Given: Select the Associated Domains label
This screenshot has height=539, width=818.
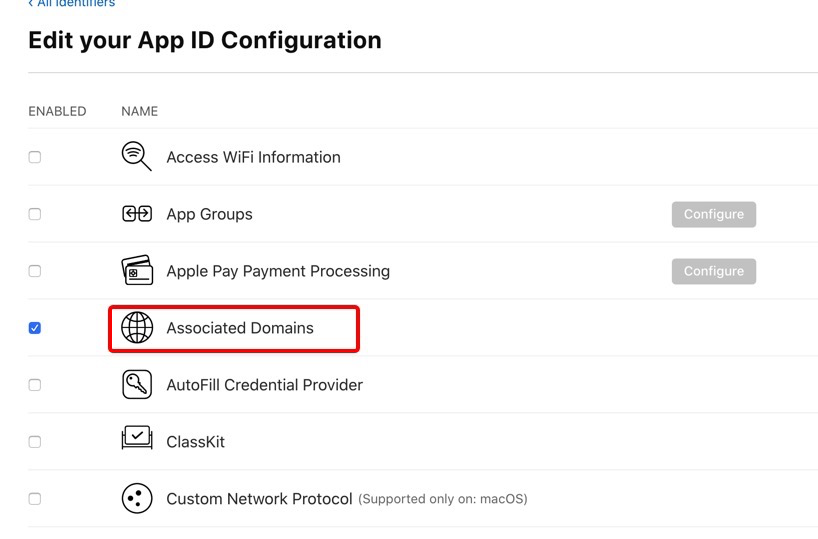Looking at the screenshot, I should click(240, 328).
